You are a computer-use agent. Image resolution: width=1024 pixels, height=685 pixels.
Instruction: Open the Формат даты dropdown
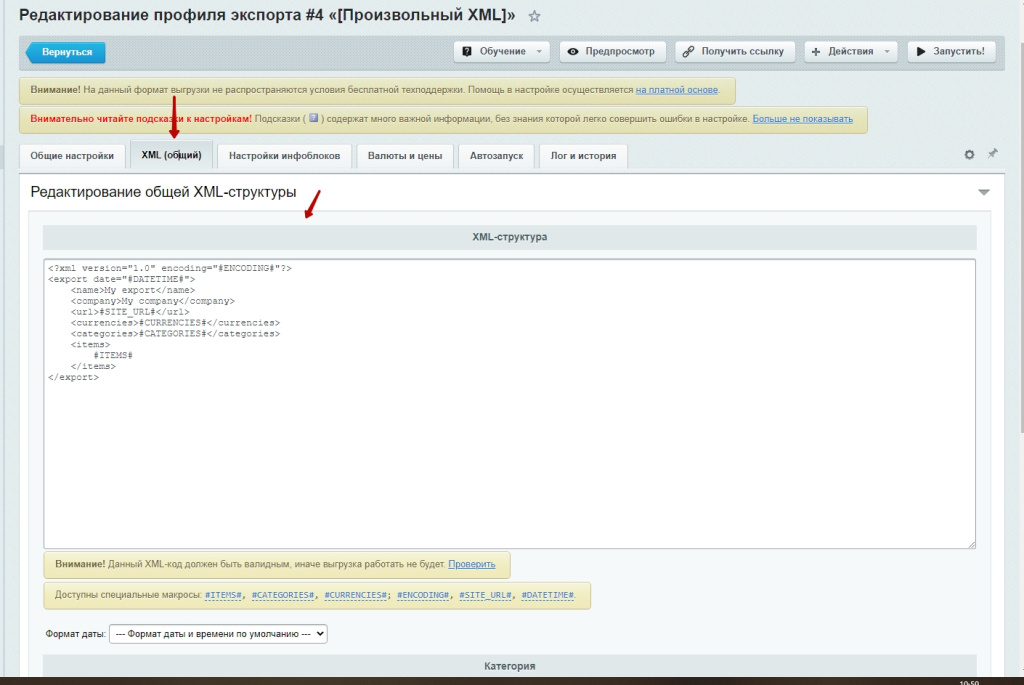coord(218,634)
